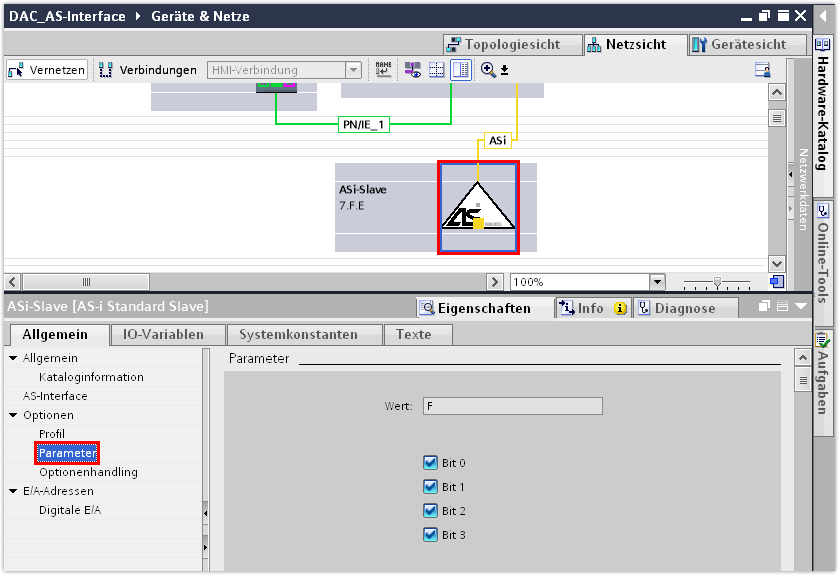Click the Vernetzen button
Screen dimensions: 839x575
click(x=47, y=70)
